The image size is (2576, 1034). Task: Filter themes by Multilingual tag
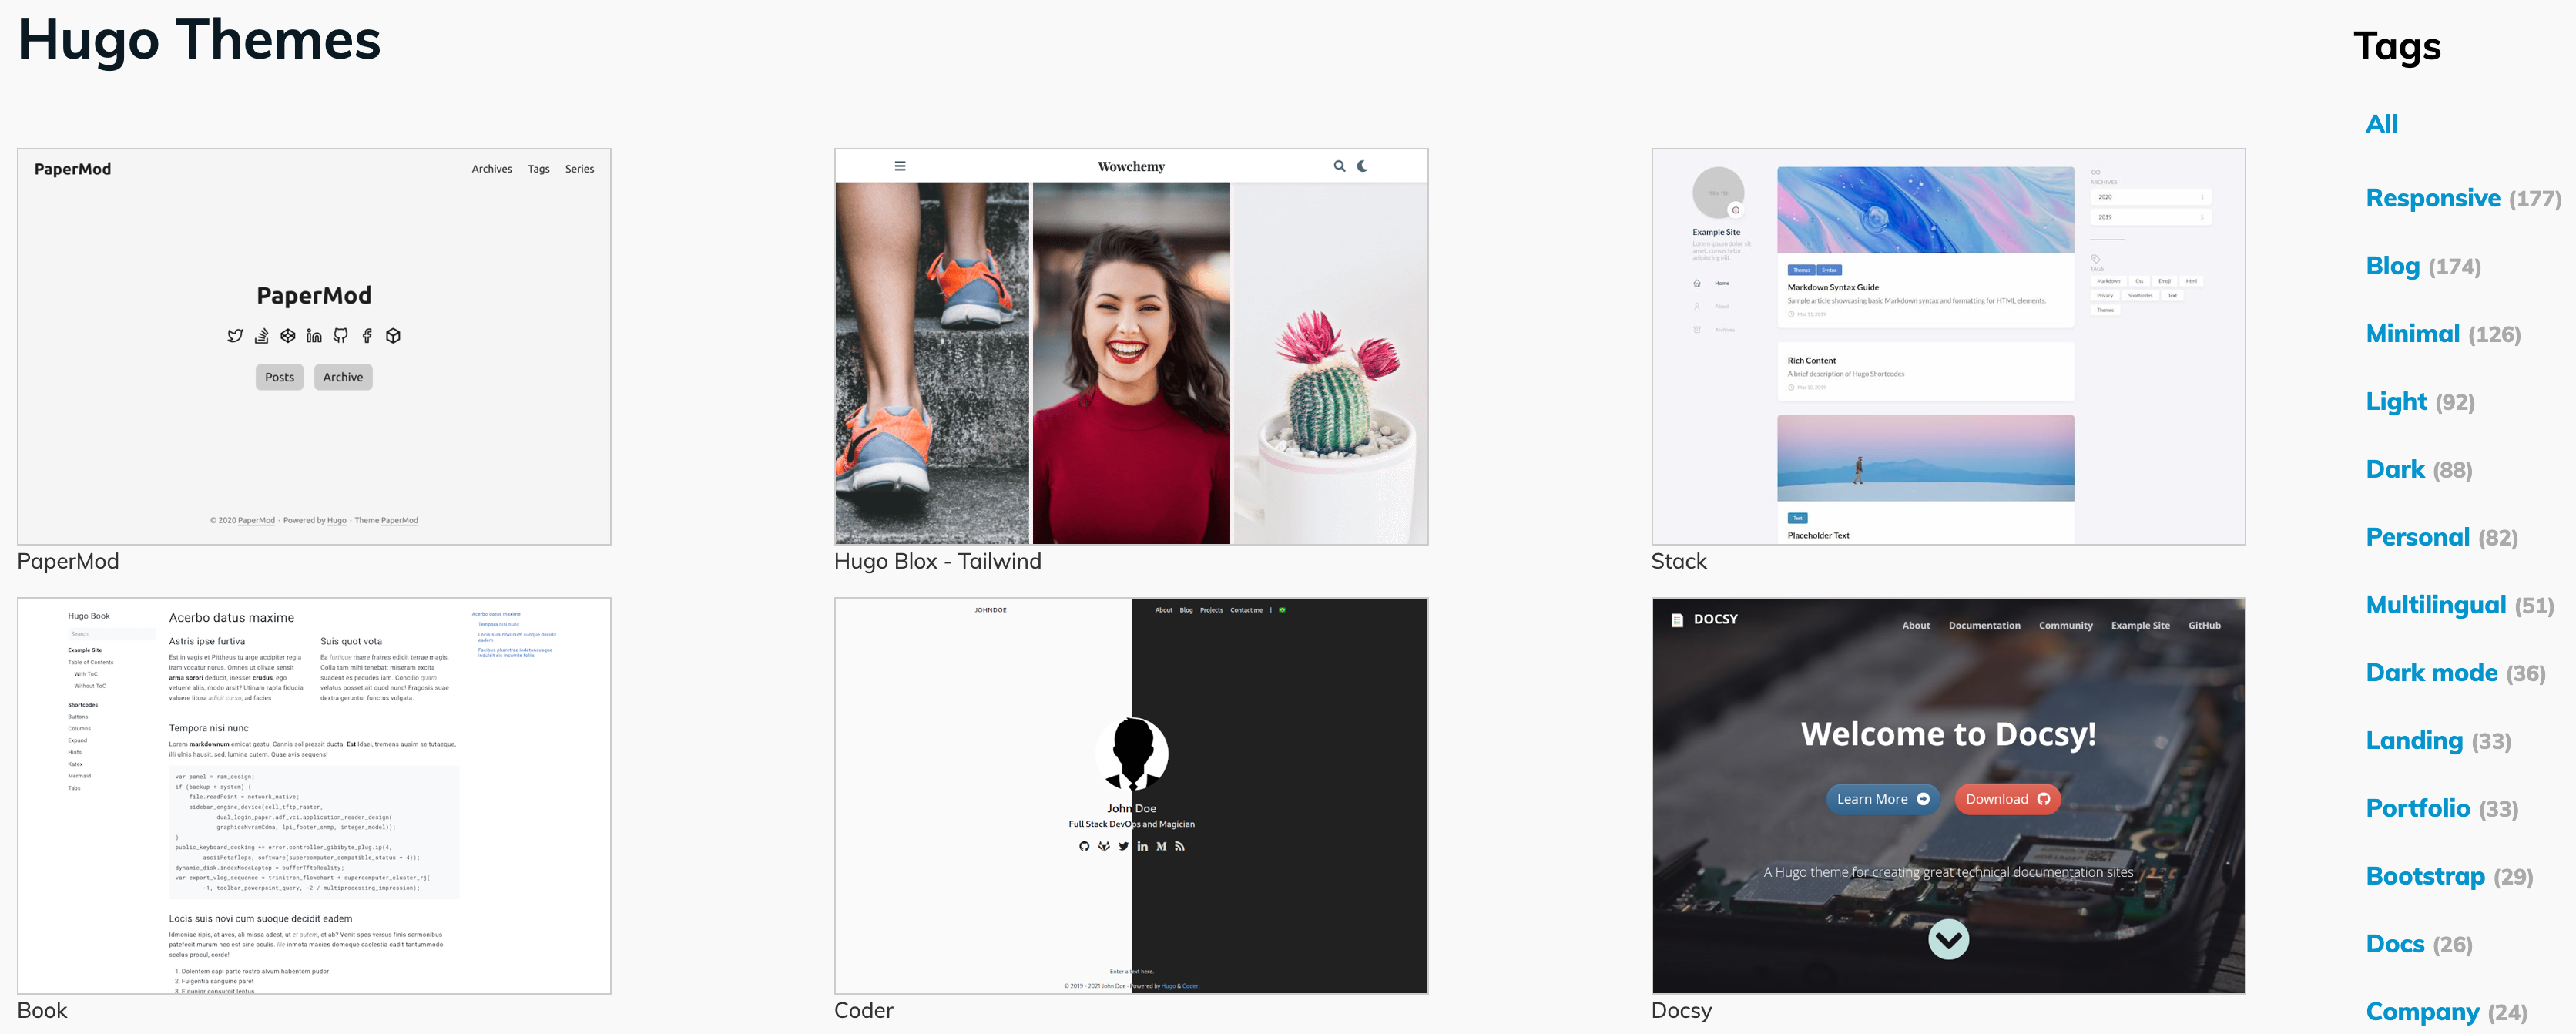[2459, 605]
